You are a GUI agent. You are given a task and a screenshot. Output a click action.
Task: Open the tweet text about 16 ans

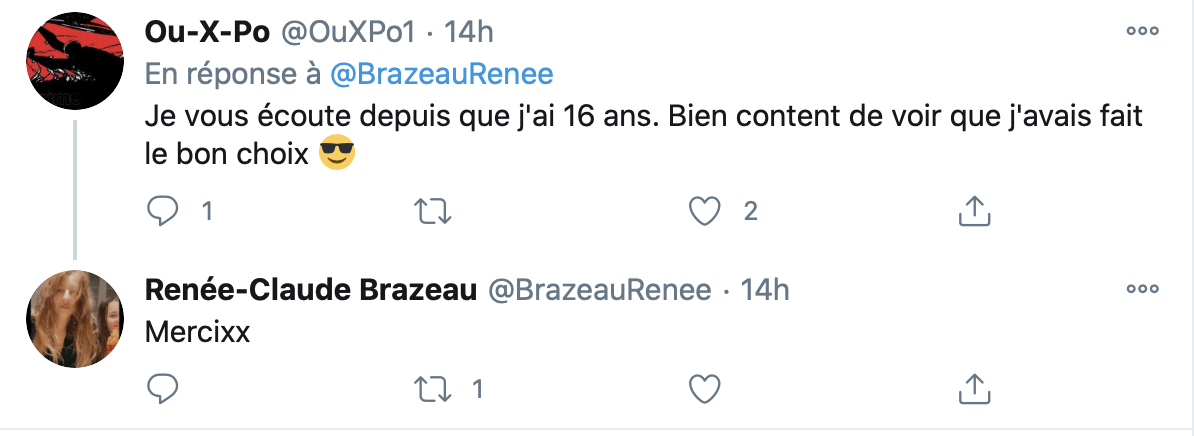(644, 137)
